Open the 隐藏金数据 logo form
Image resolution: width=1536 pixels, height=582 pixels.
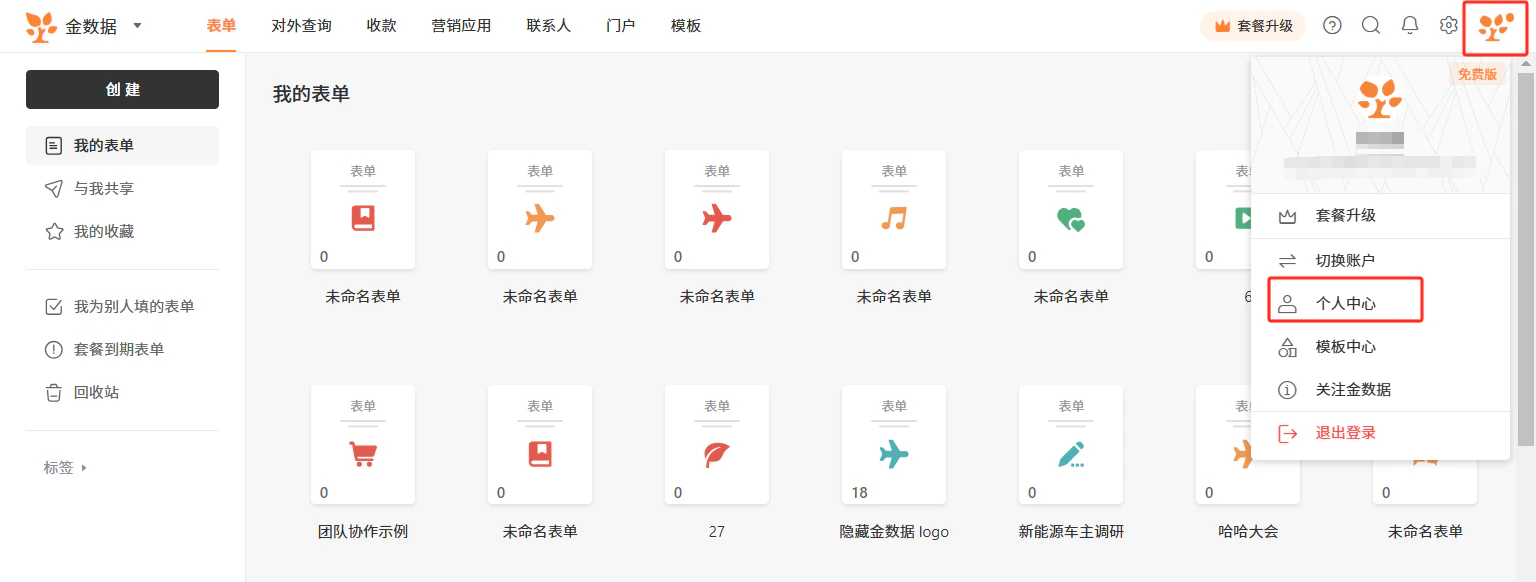pyautogui.click(x=894, y=445)
